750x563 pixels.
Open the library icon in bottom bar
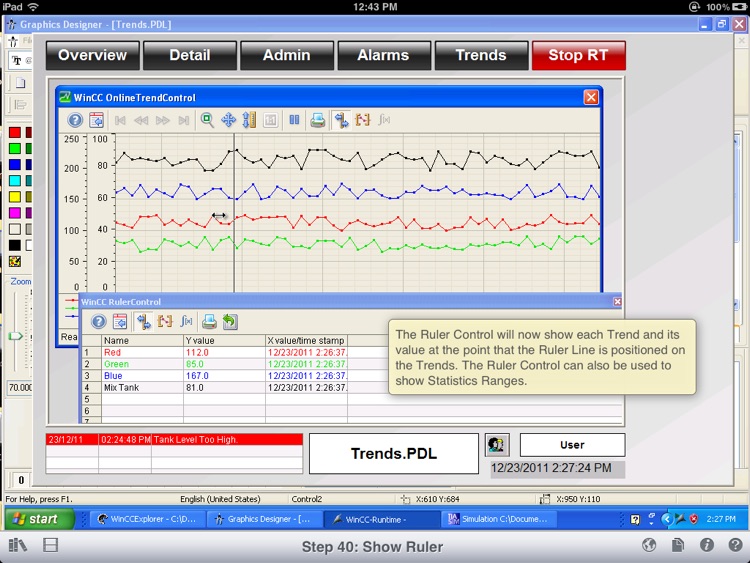18,545
